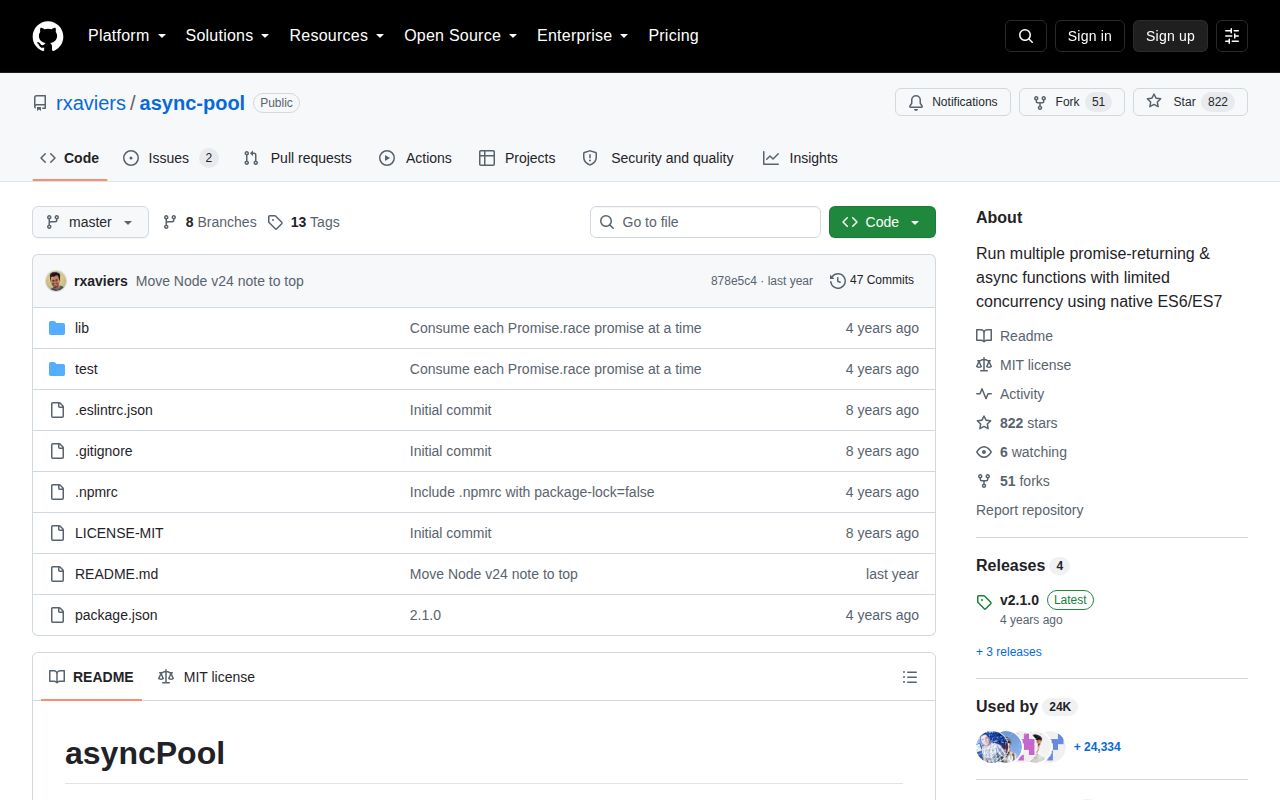
Task: Go to GitHub home via Octocat logo
Action: tap(48, 36)
